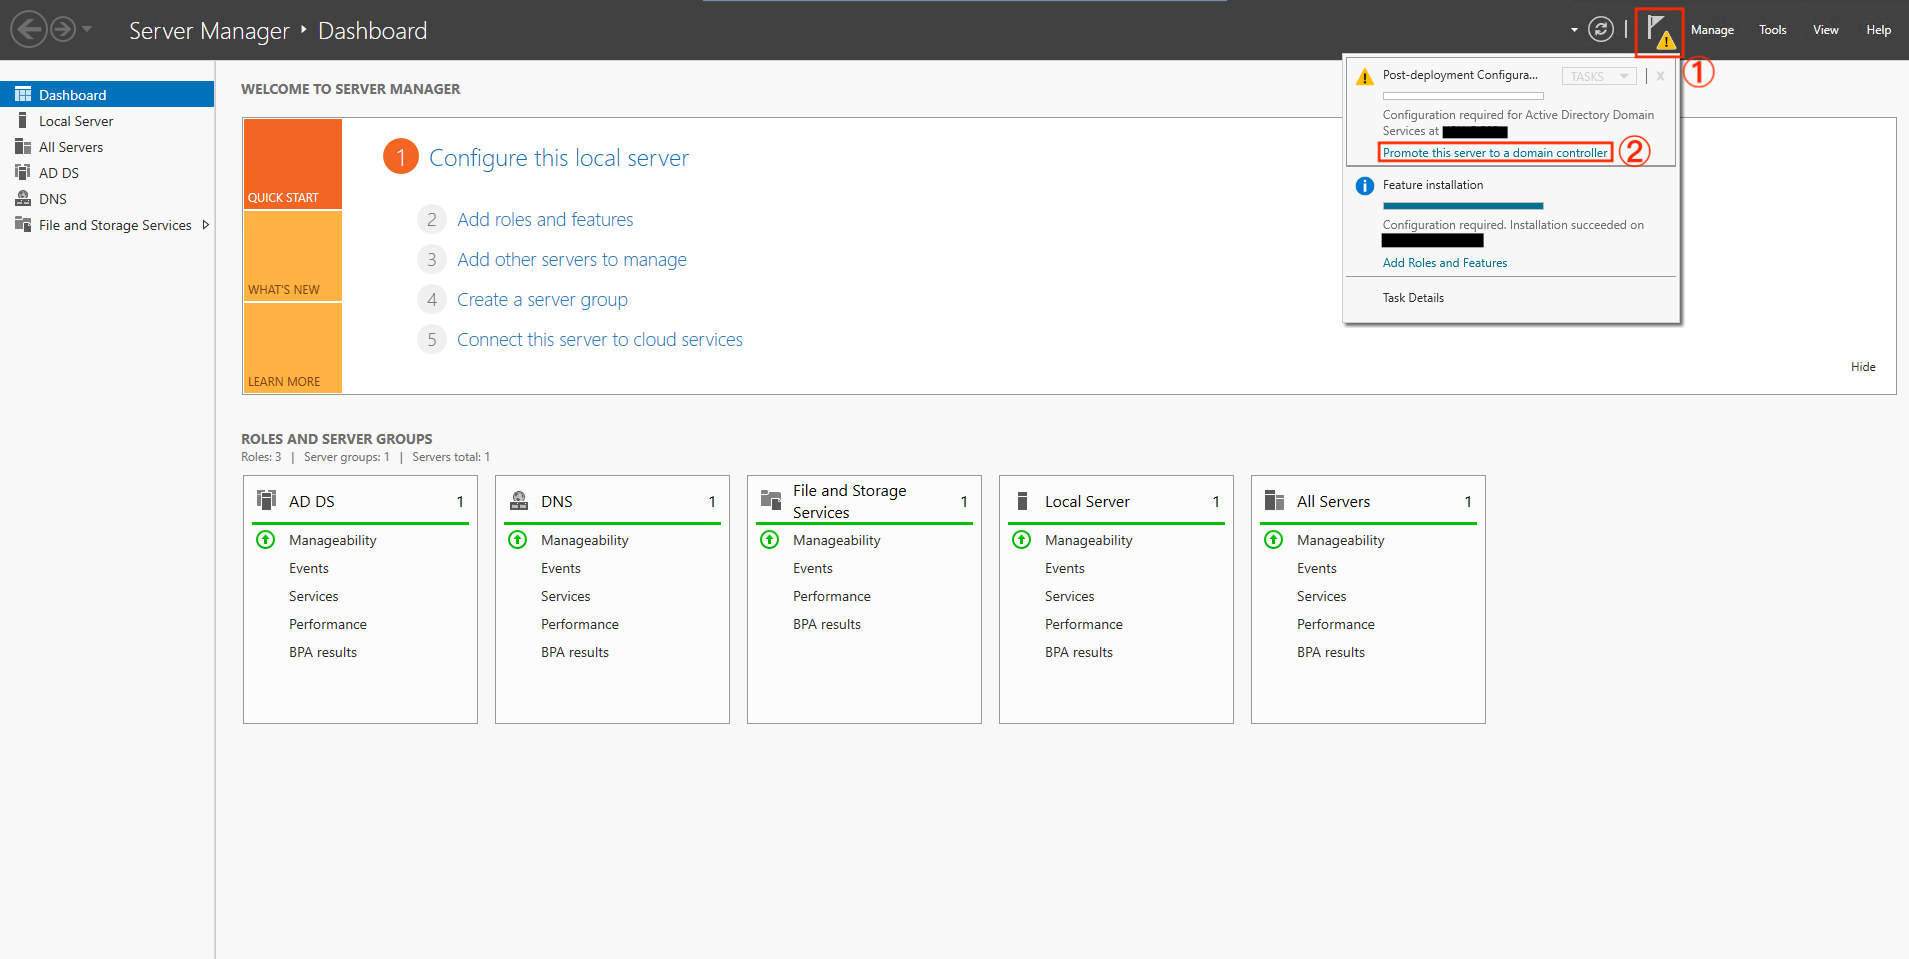The height and width of the screenshot is (959, 1909).
Task: Select the QUICK START tile
Action: point(293,164)
